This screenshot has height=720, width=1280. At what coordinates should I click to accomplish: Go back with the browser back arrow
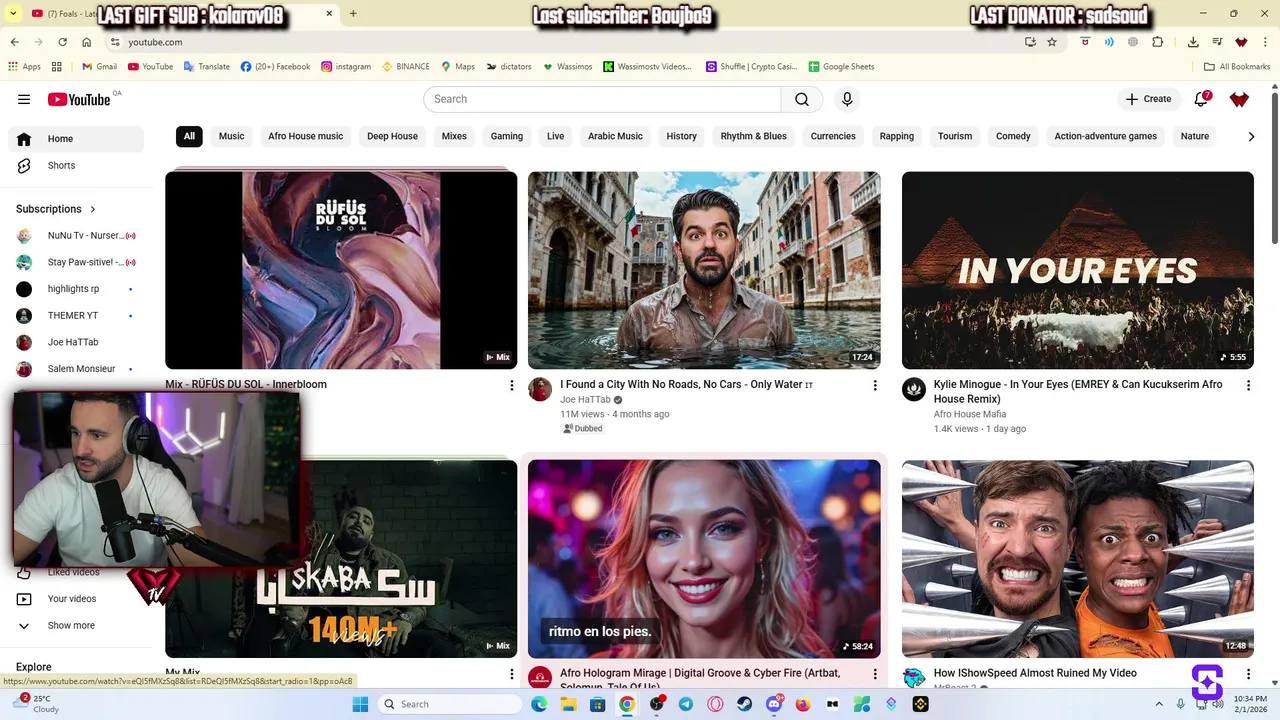click(15, 42)
